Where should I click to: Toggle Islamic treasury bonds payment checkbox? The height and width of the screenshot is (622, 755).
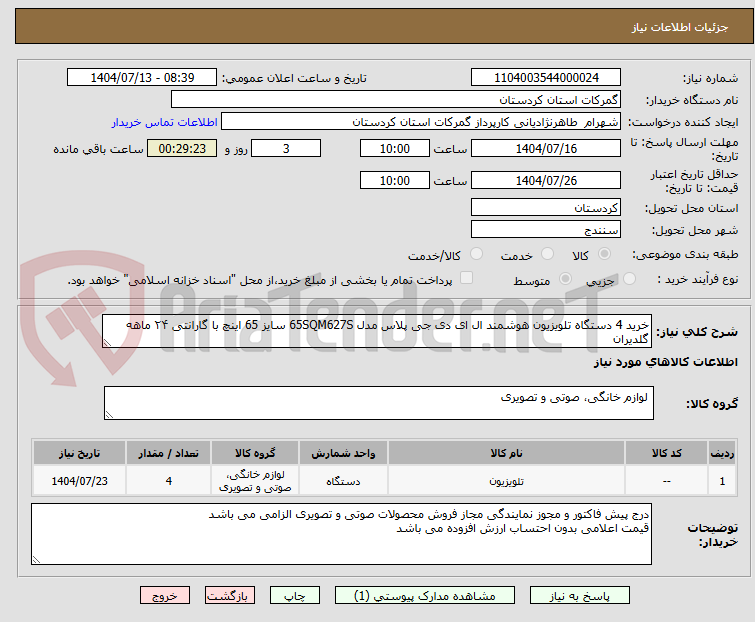click(x=466, y=278)
